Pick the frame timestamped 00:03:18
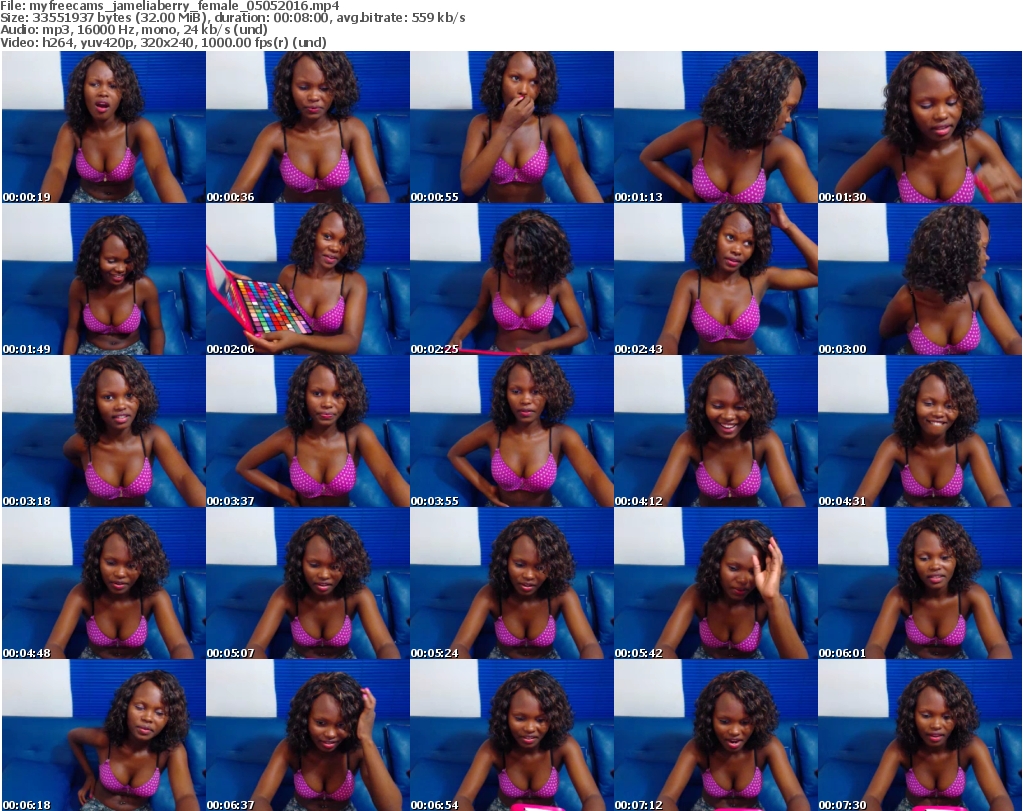The height and width of the screenshot is (811, 1024). pyautogui.click(x=104, y=432)
